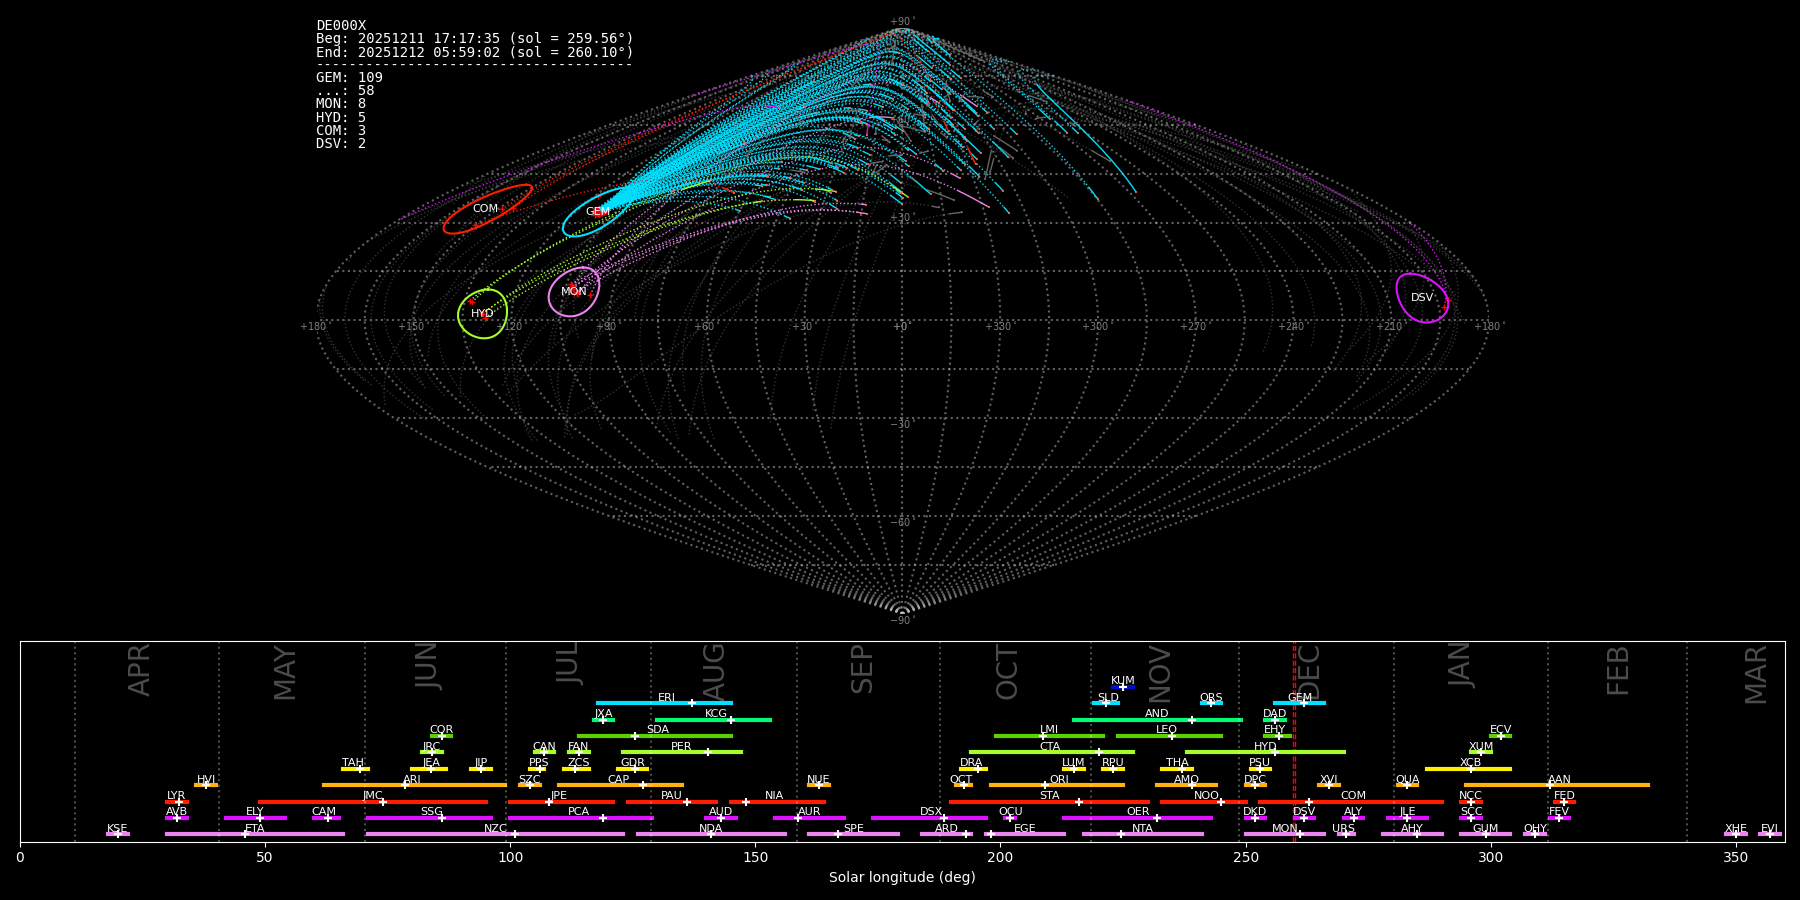Screen dimensions: 1800x900
Task: Click the 'XHE' shower label in the timeline
Action: [x=1736, y=829]
